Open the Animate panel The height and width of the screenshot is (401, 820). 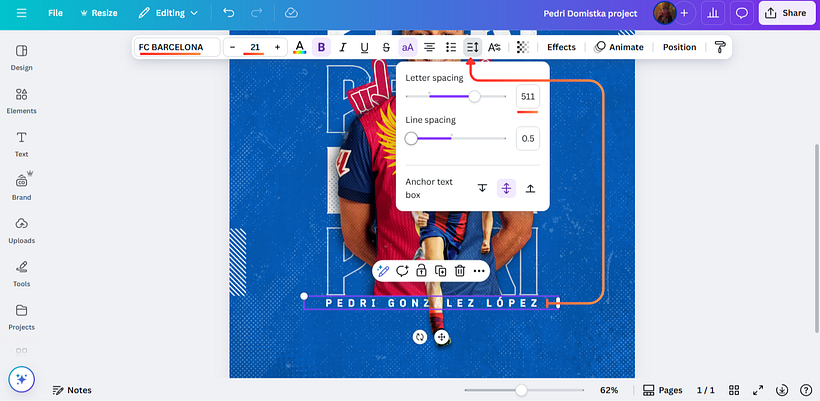click(619, 47)
